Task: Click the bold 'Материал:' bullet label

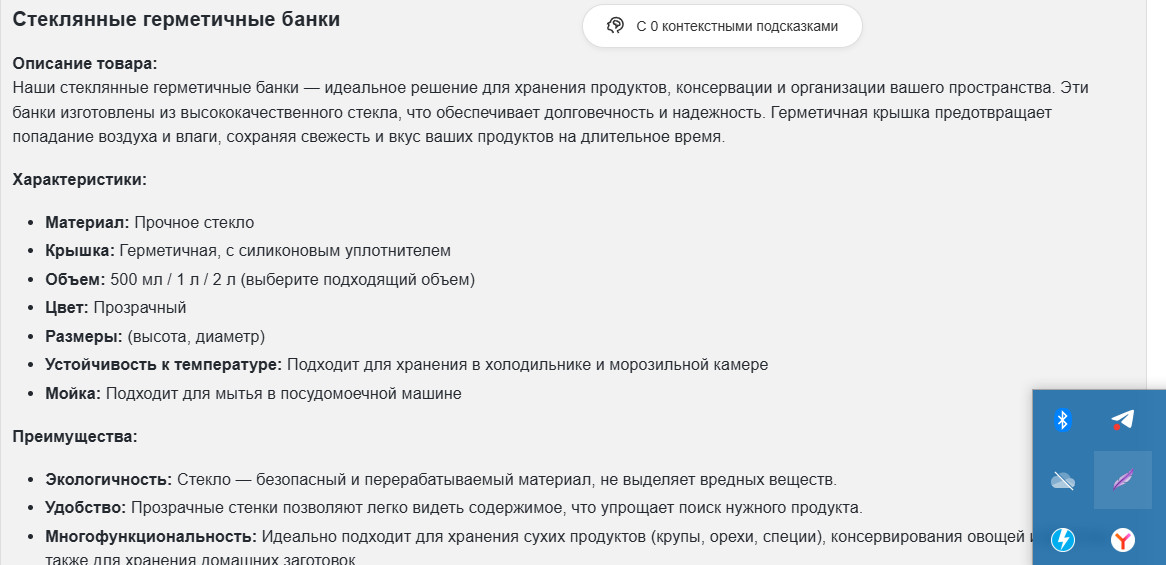Action: point(87,222)
